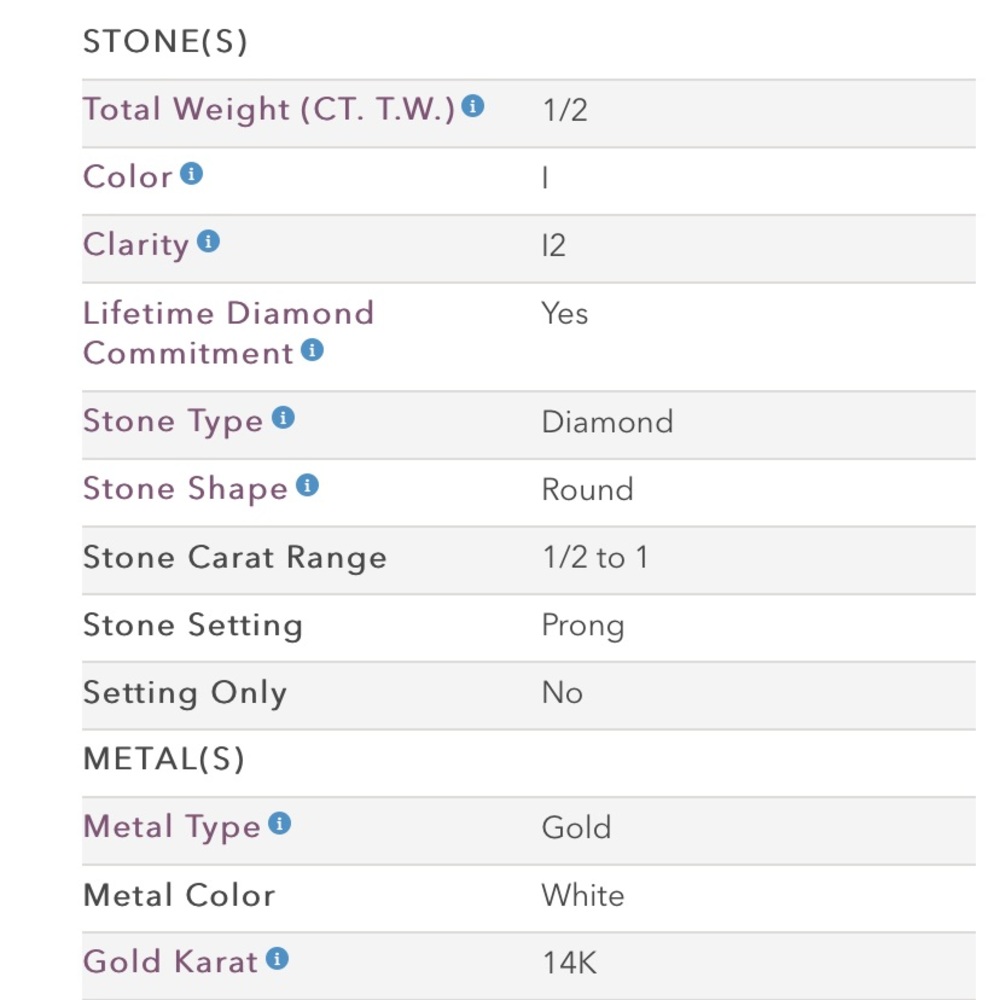Click the STONE(S) section heading
Viewport: 1000px width, 1000px height.
tap(165, 42)
